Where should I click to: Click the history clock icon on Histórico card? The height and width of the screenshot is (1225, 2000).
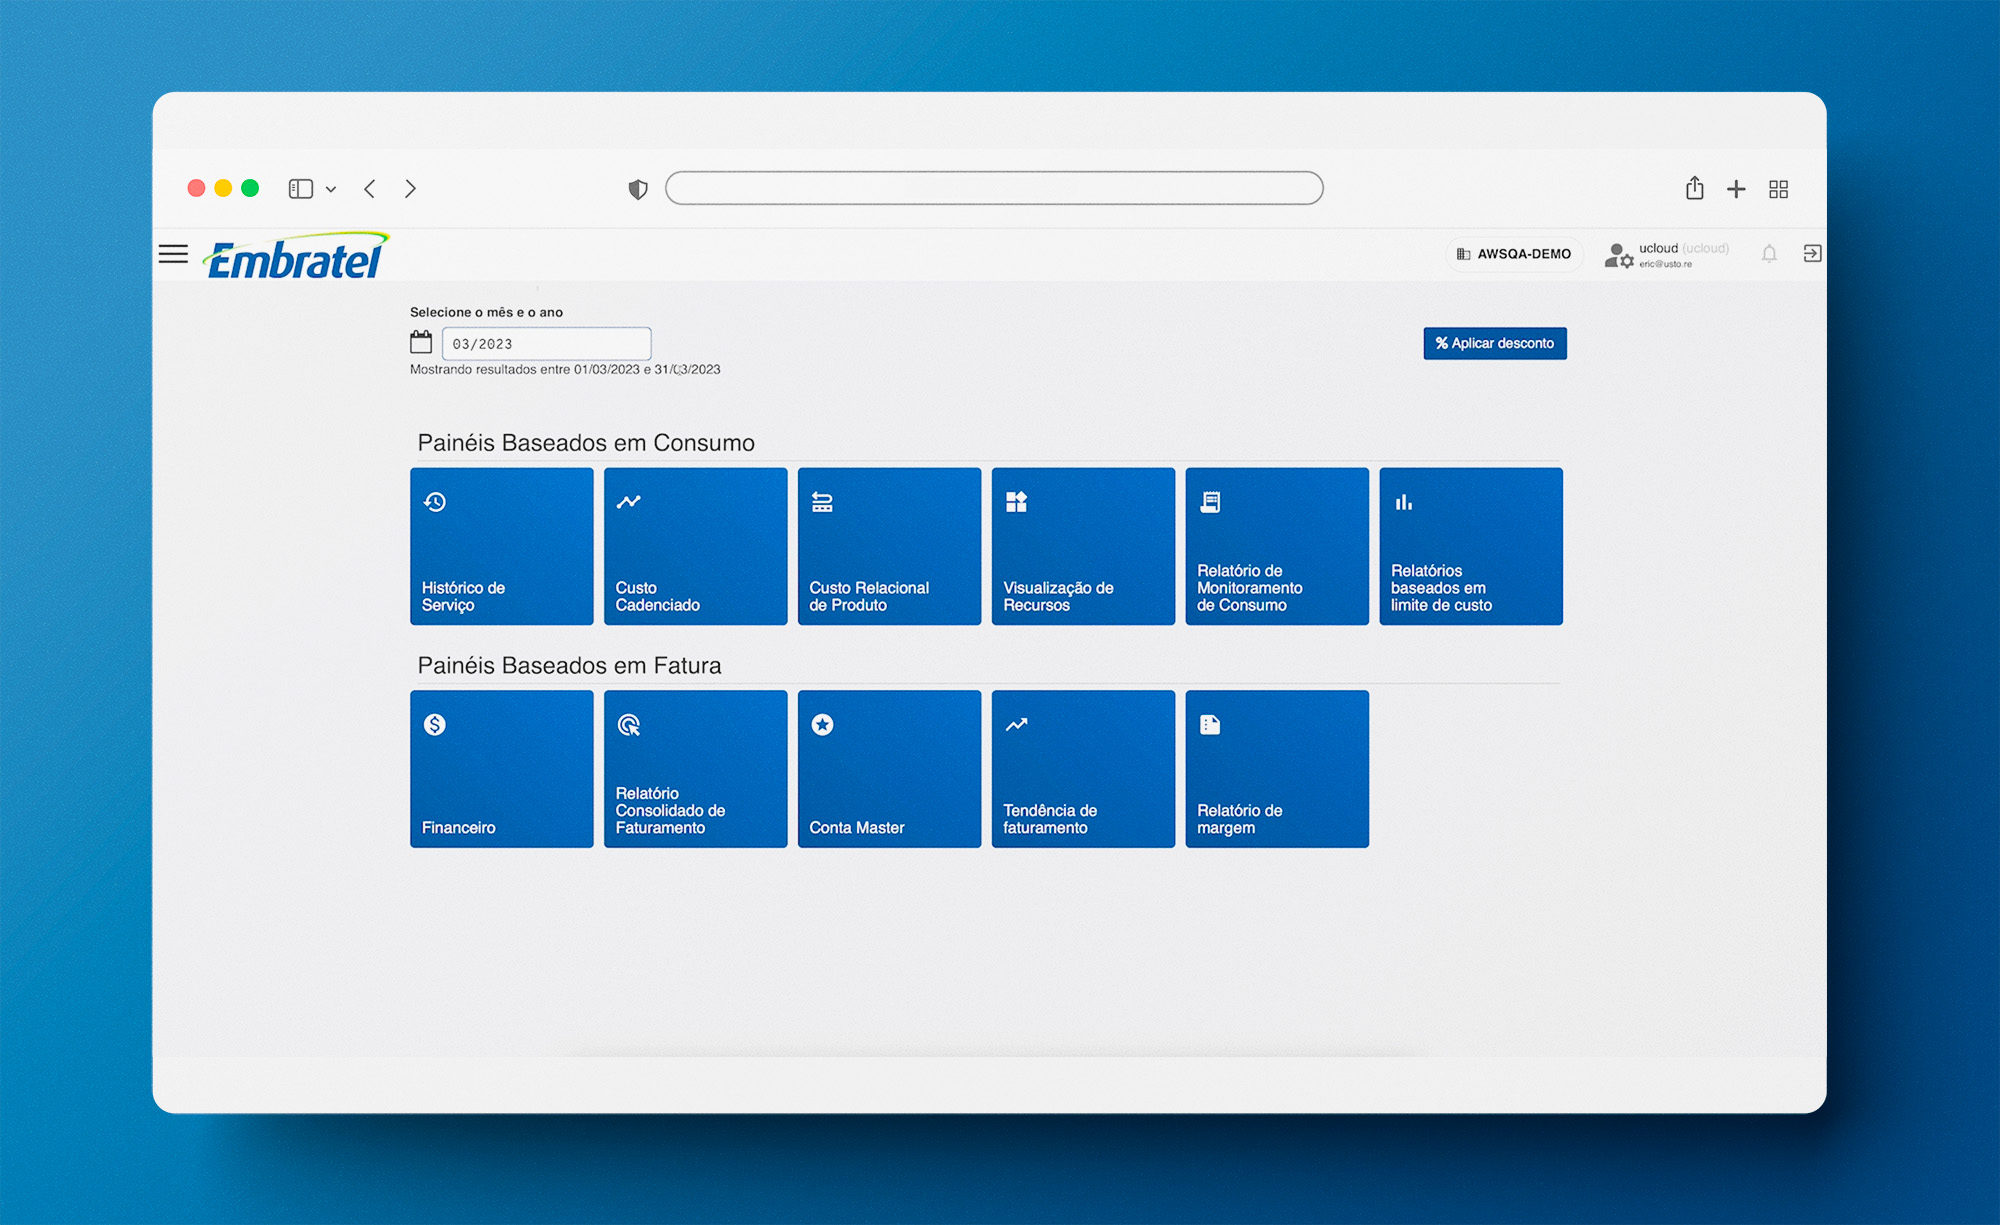coord(435,502)
